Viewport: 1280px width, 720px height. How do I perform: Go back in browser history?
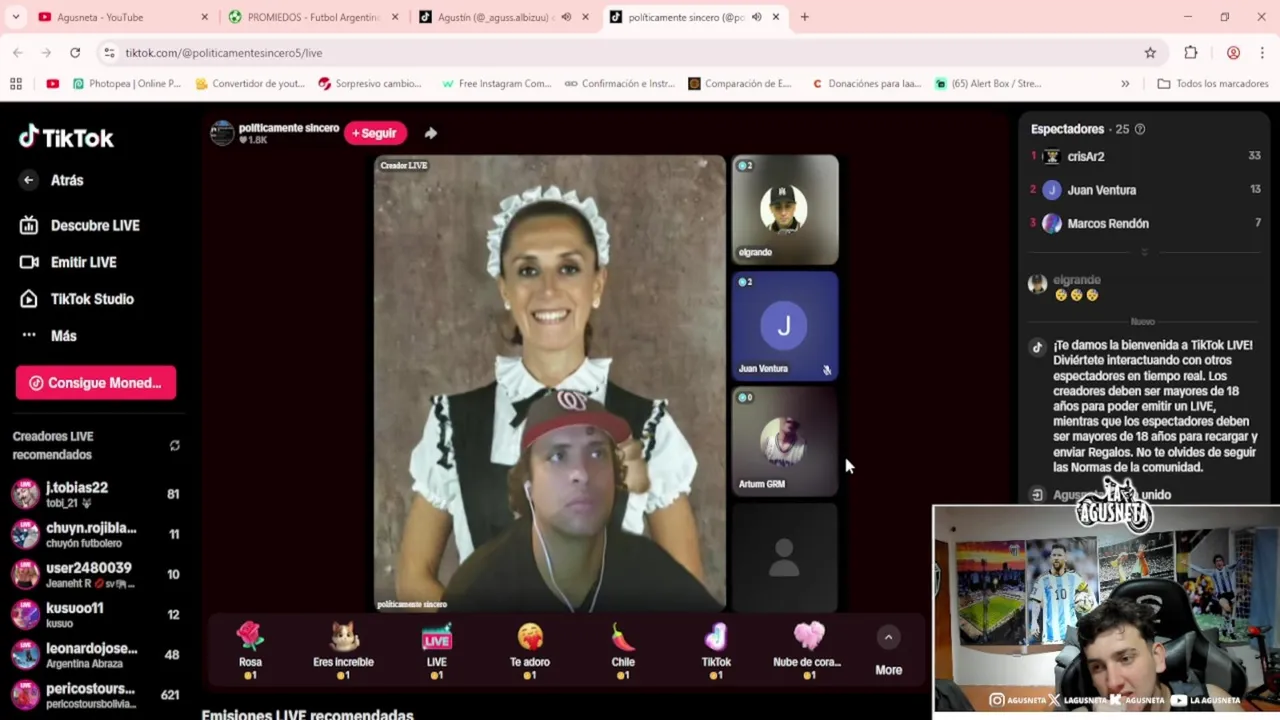click(18, 53)
